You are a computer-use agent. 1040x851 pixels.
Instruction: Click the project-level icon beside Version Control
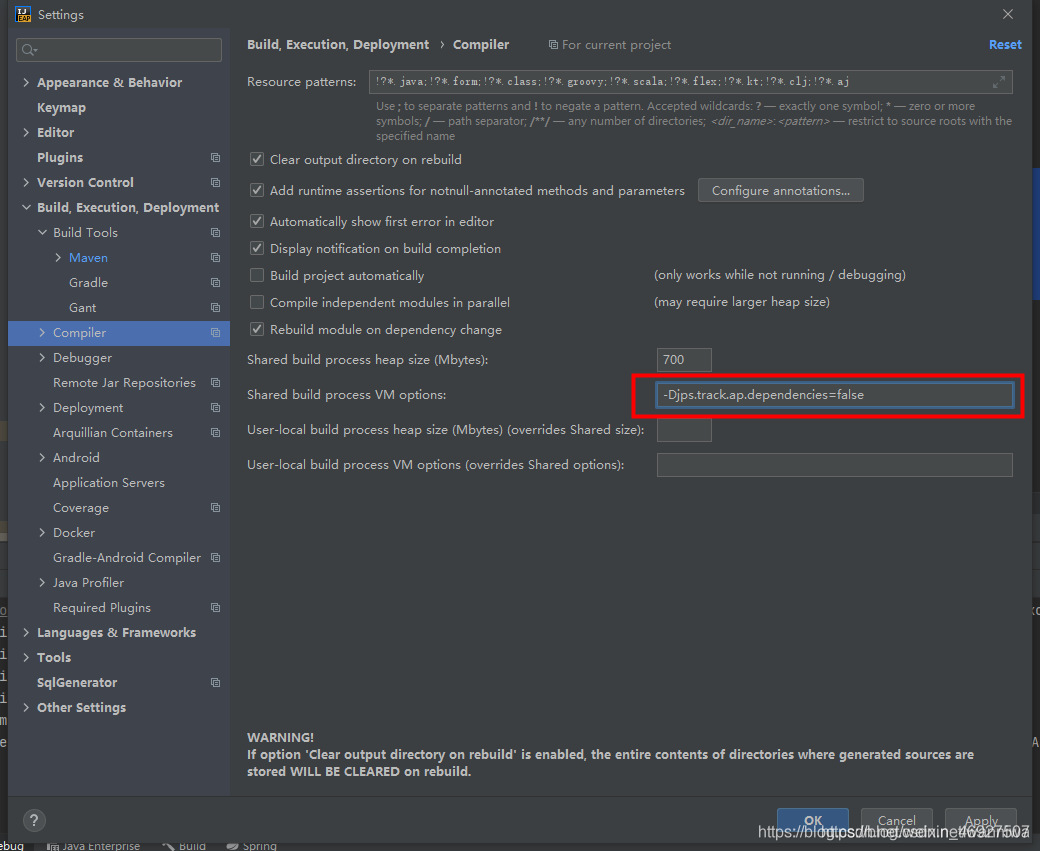coord(216,182)
